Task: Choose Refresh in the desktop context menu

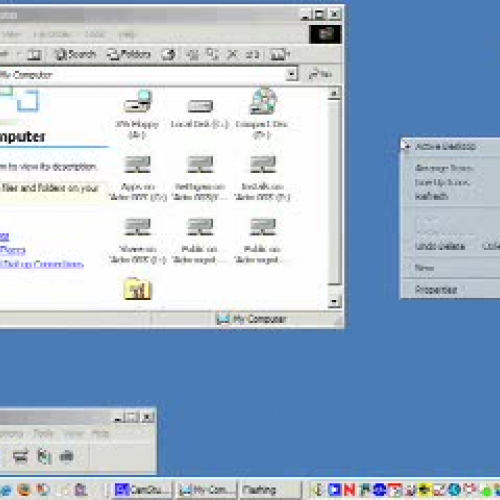Action: tap(450, 196)
